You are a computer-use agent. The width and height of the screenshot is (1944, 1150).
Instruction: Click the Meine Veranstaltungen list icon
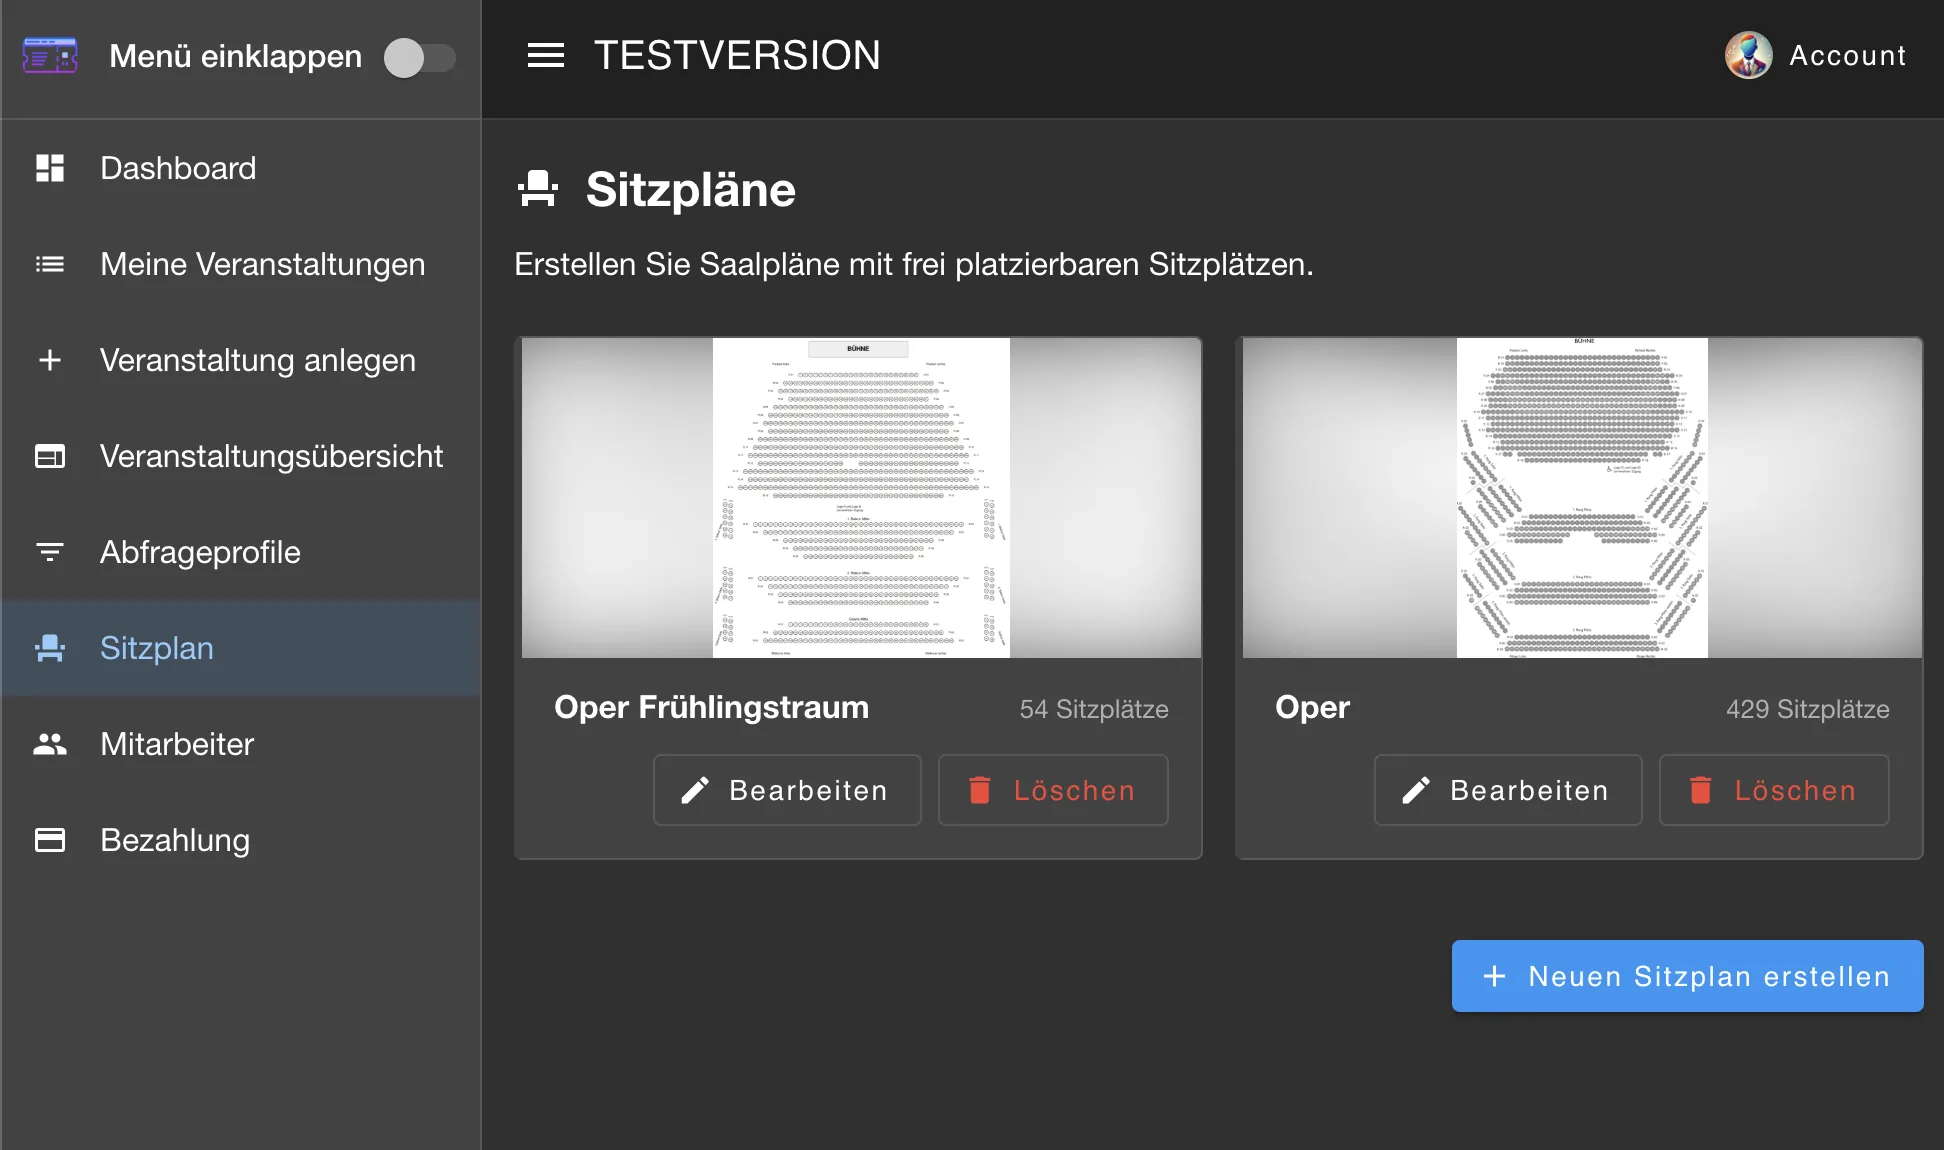click(50, 264)
